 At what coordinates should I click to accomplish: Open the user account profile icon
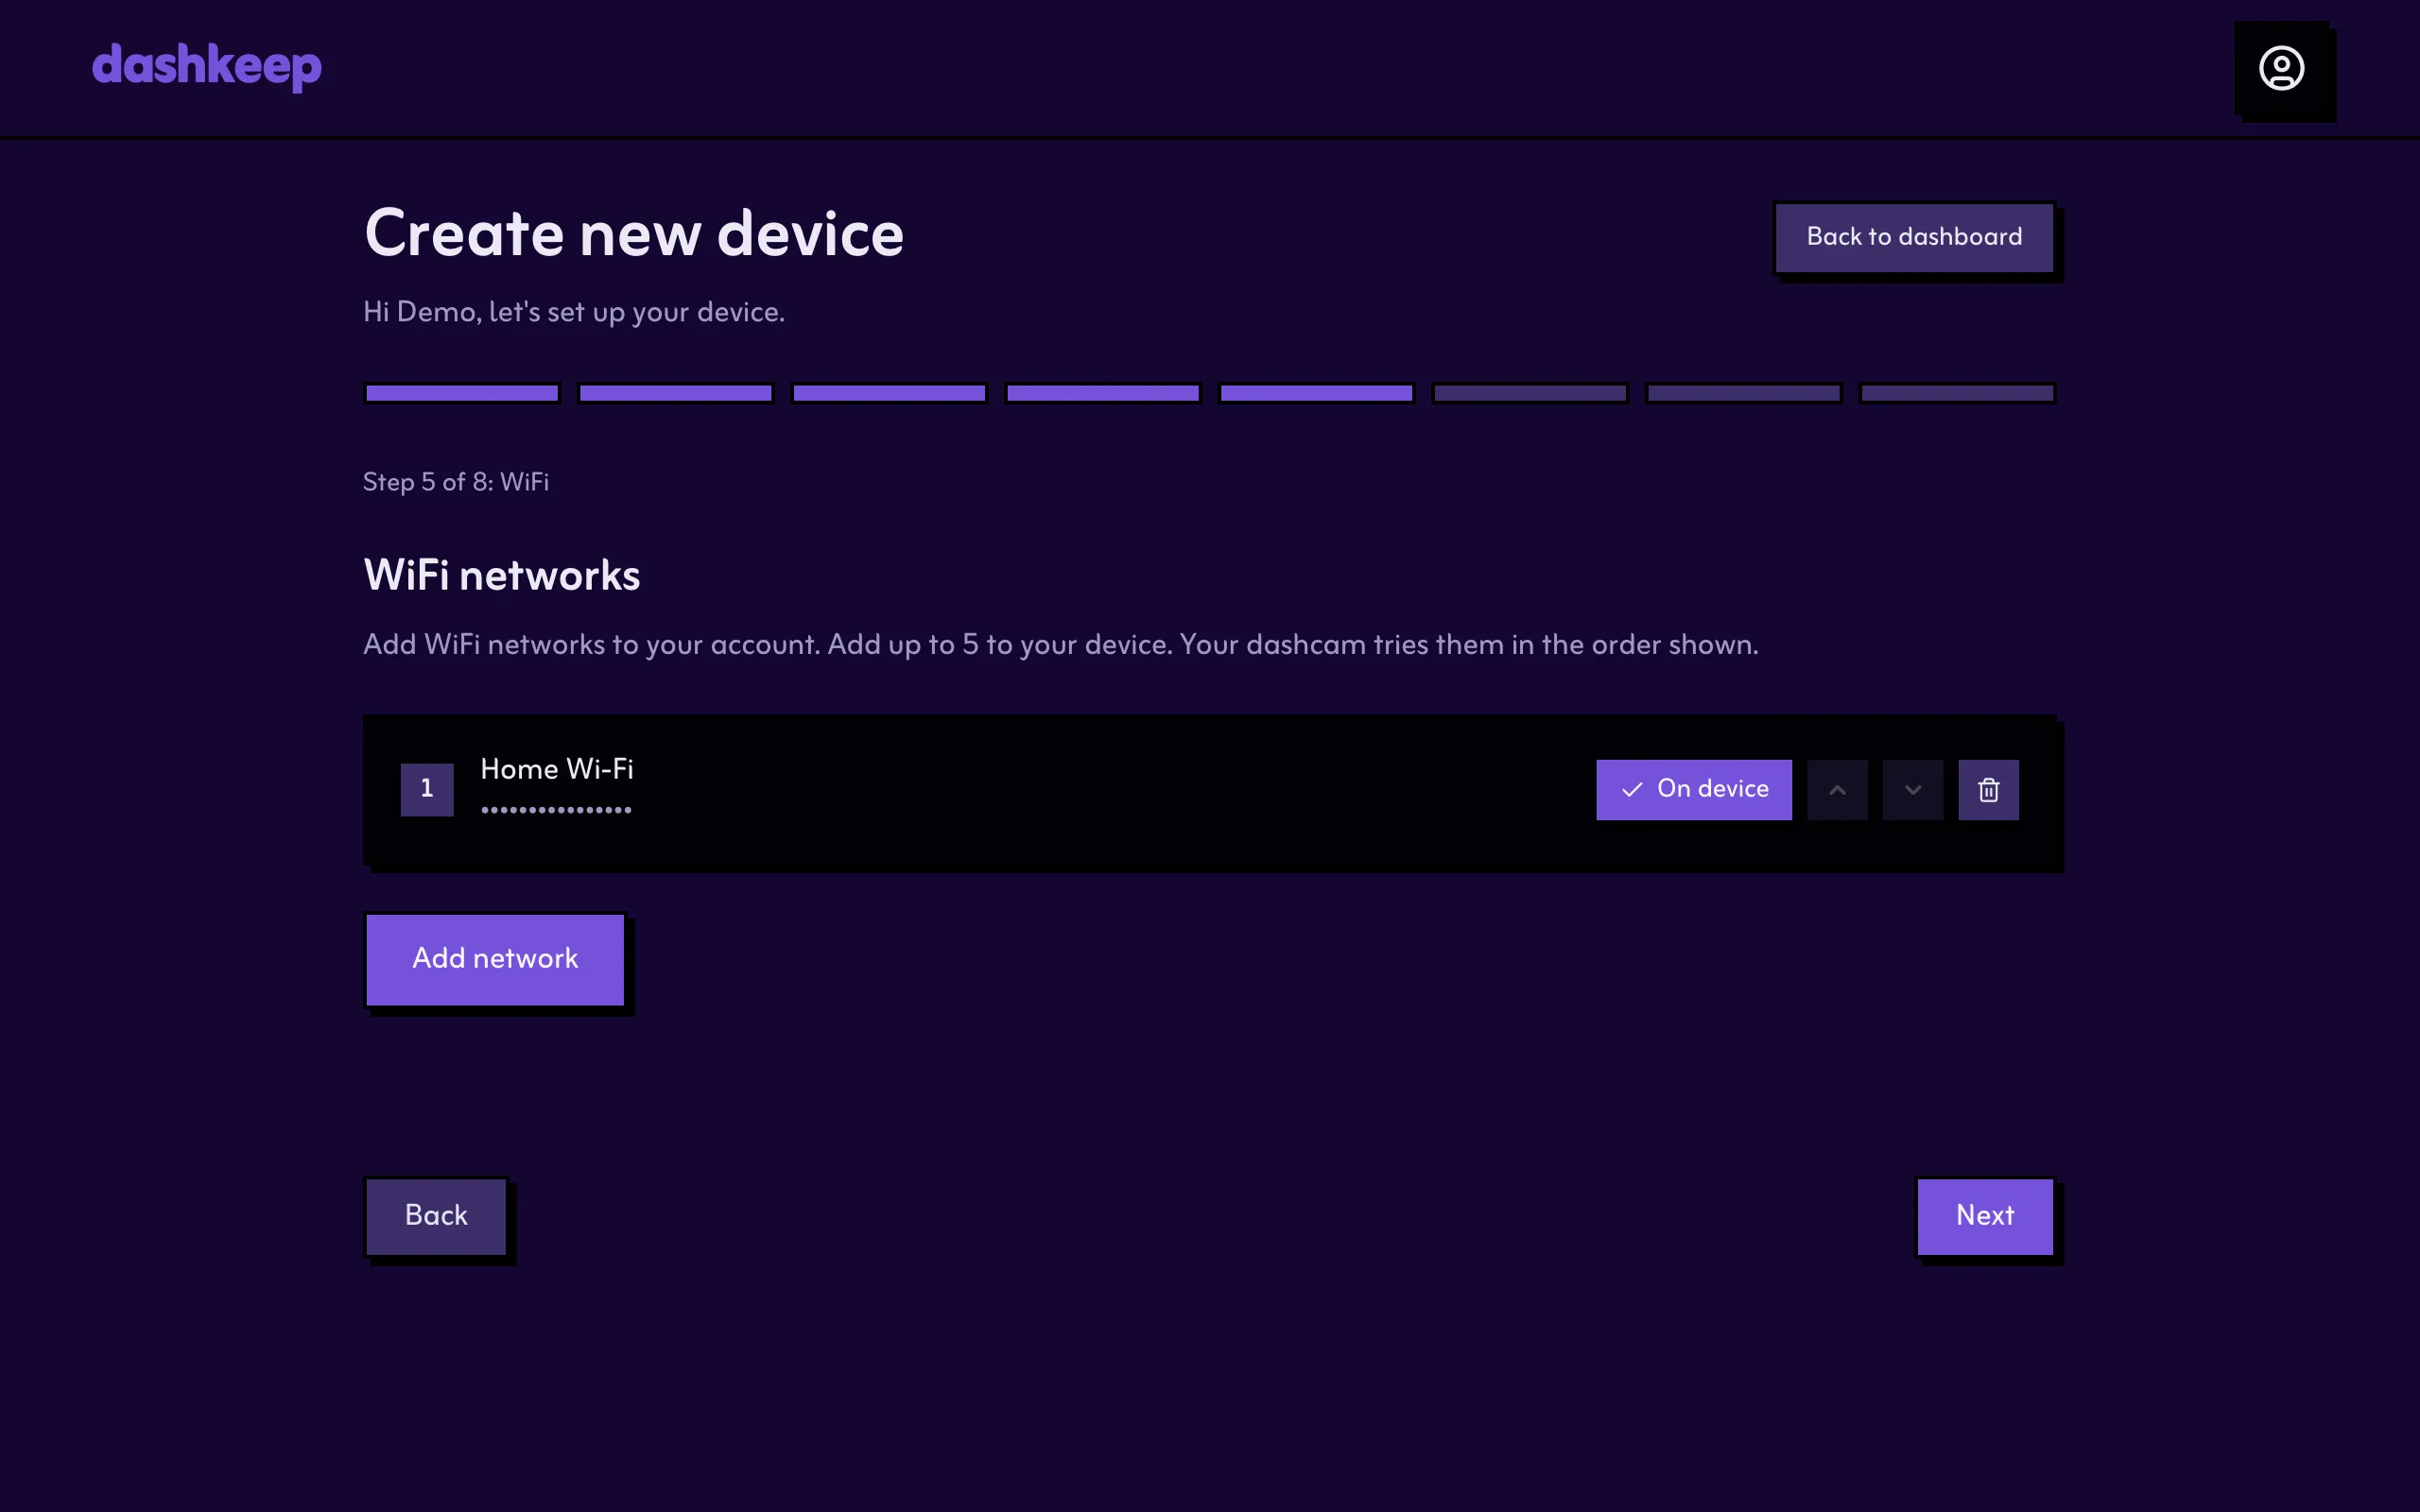tap(2281, 68)
